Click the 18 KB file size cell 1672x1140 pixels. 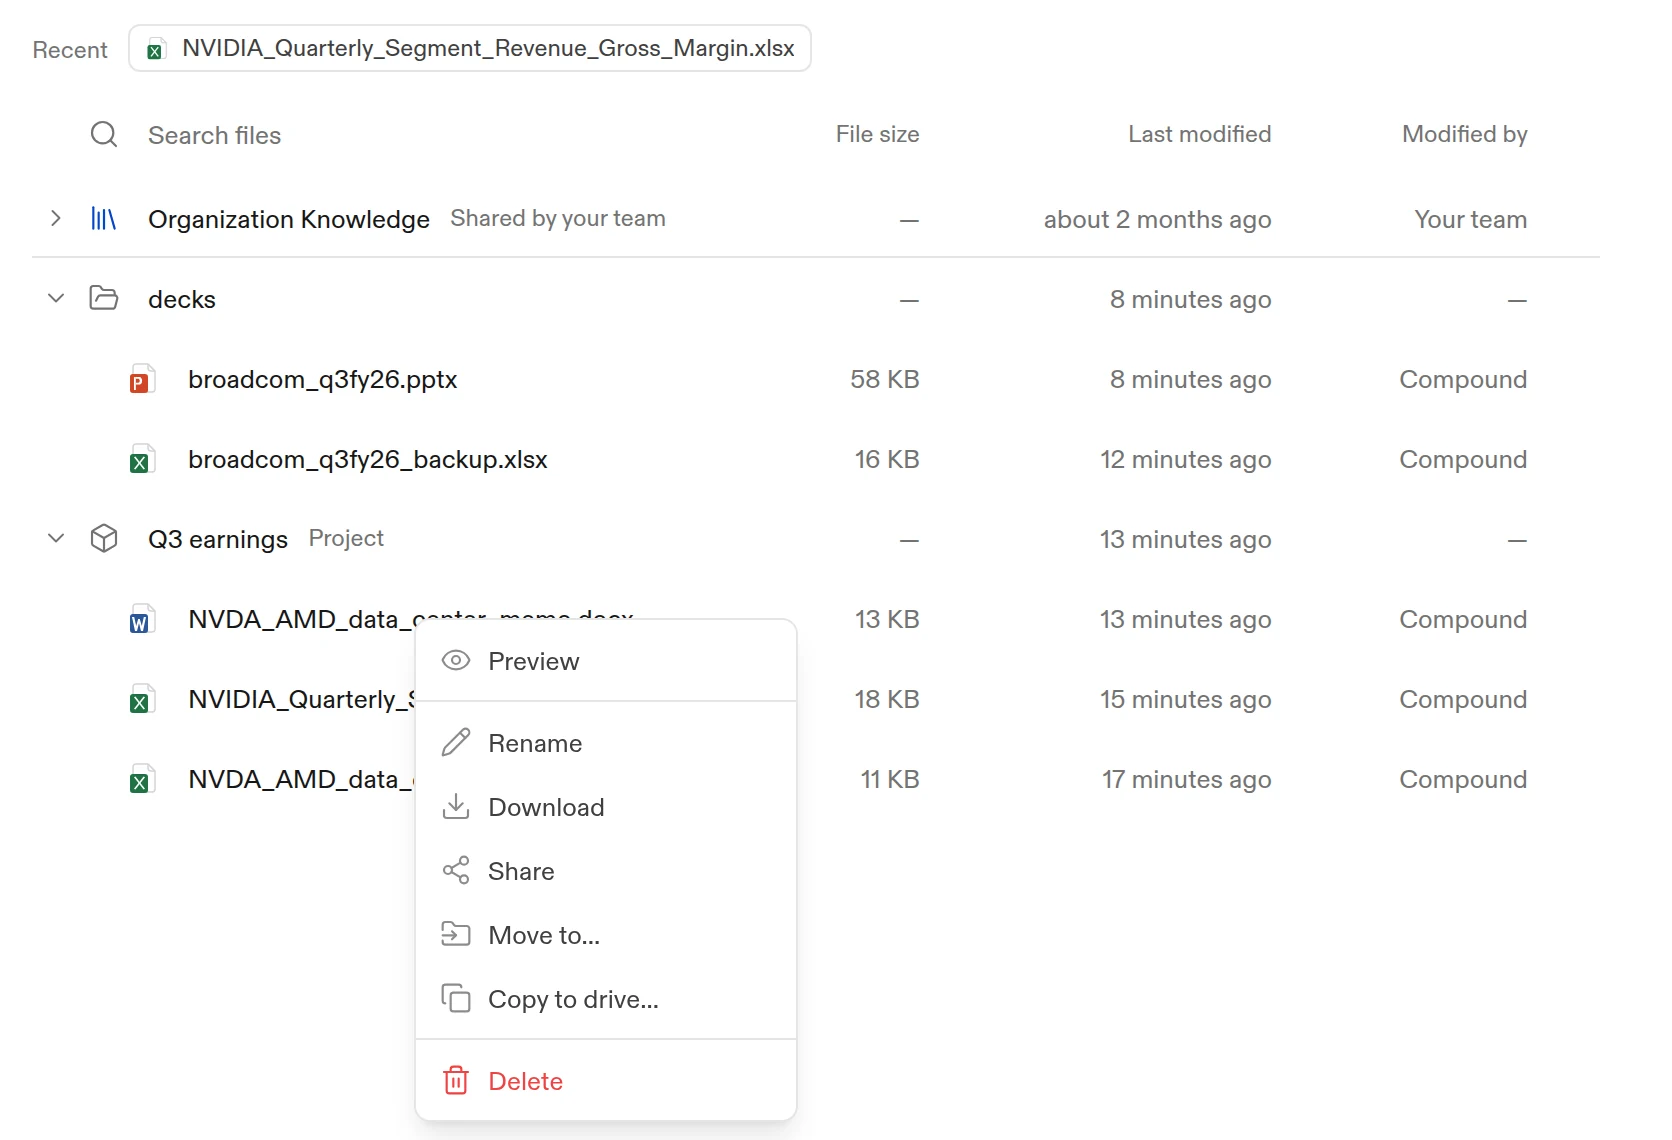coord(886,699)
